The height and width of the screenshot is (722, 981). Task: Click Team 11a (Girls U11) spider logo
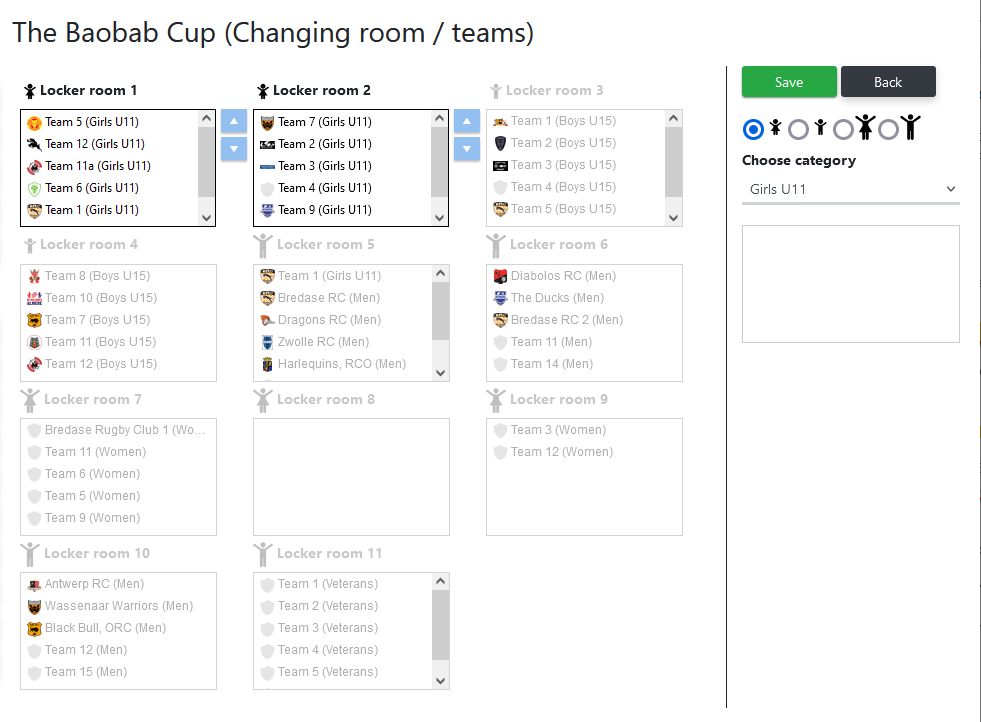34,166
